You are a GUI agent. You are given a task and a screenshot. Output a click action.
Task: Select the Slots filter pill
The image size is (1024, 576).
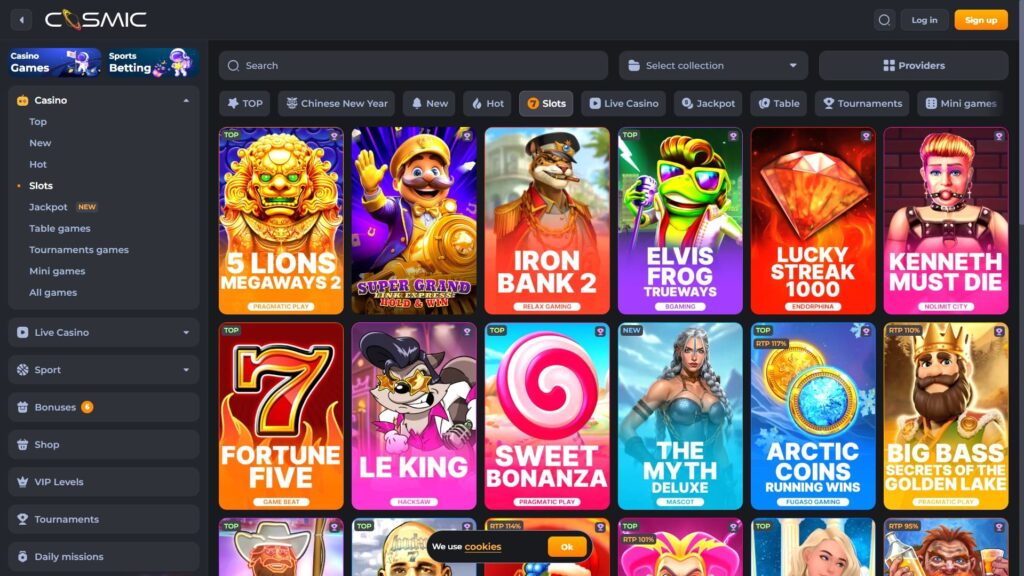click(x=546, y=103)
